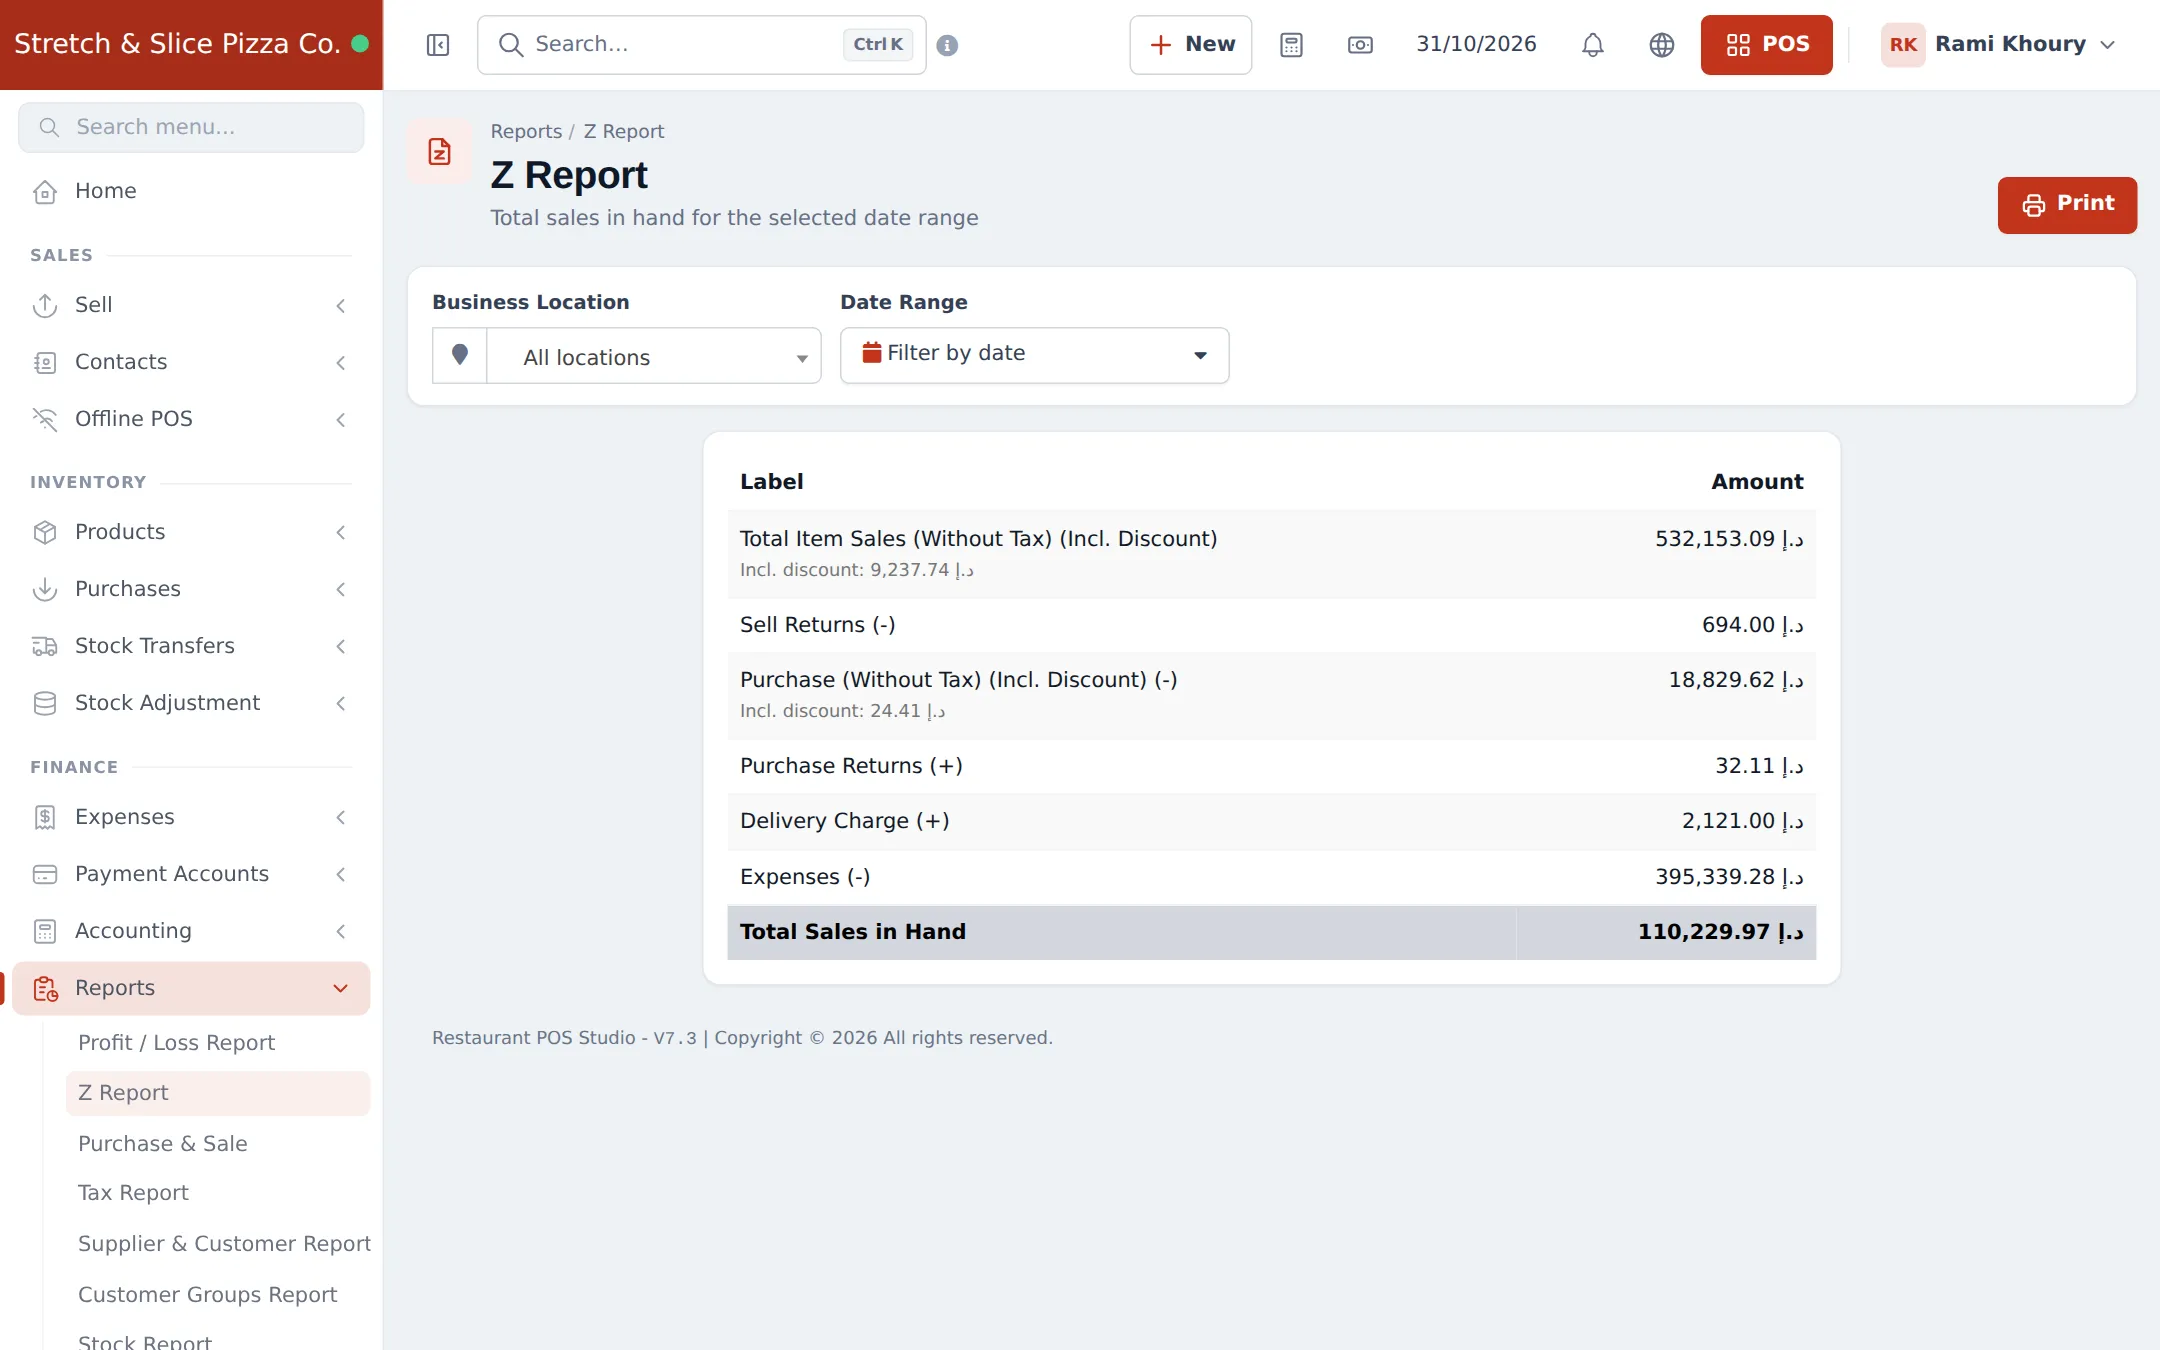Click the Stretch & Slice Pizza Co. brand header

click(x=191, y=45)
